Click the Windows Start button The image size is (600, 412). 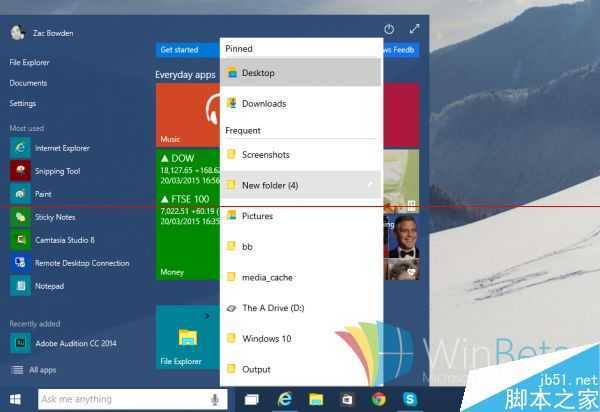point(15,399)
